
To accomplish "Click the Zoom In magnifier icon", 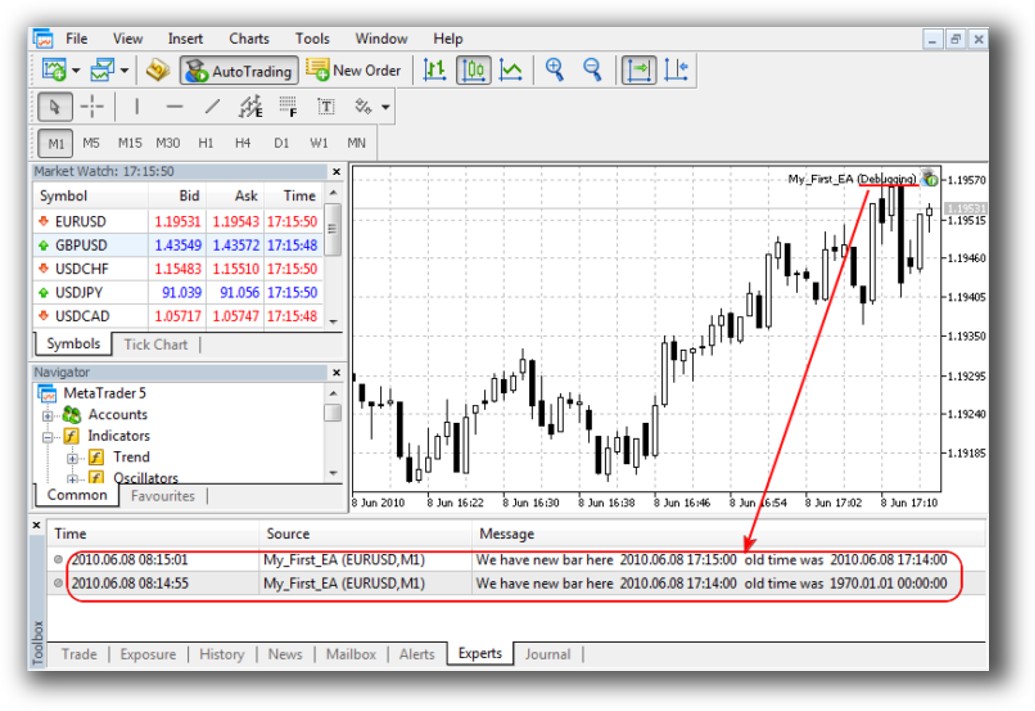I will click(x=554, y=70).
